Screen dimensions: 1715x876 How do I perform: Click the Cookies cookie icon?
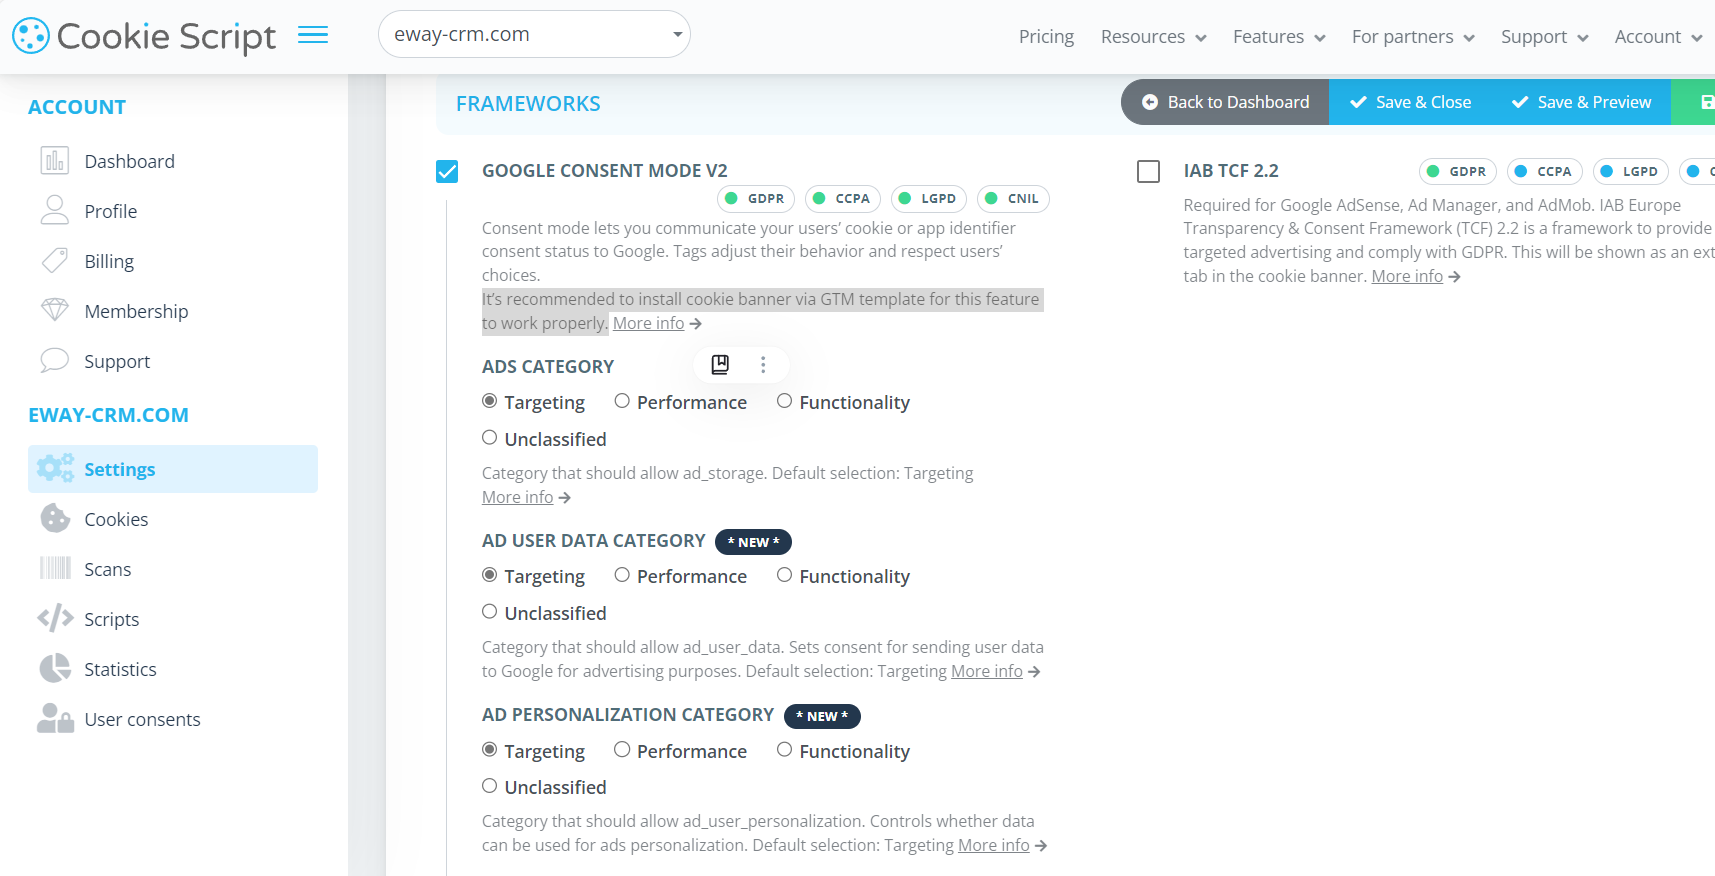tap(55, 518)
